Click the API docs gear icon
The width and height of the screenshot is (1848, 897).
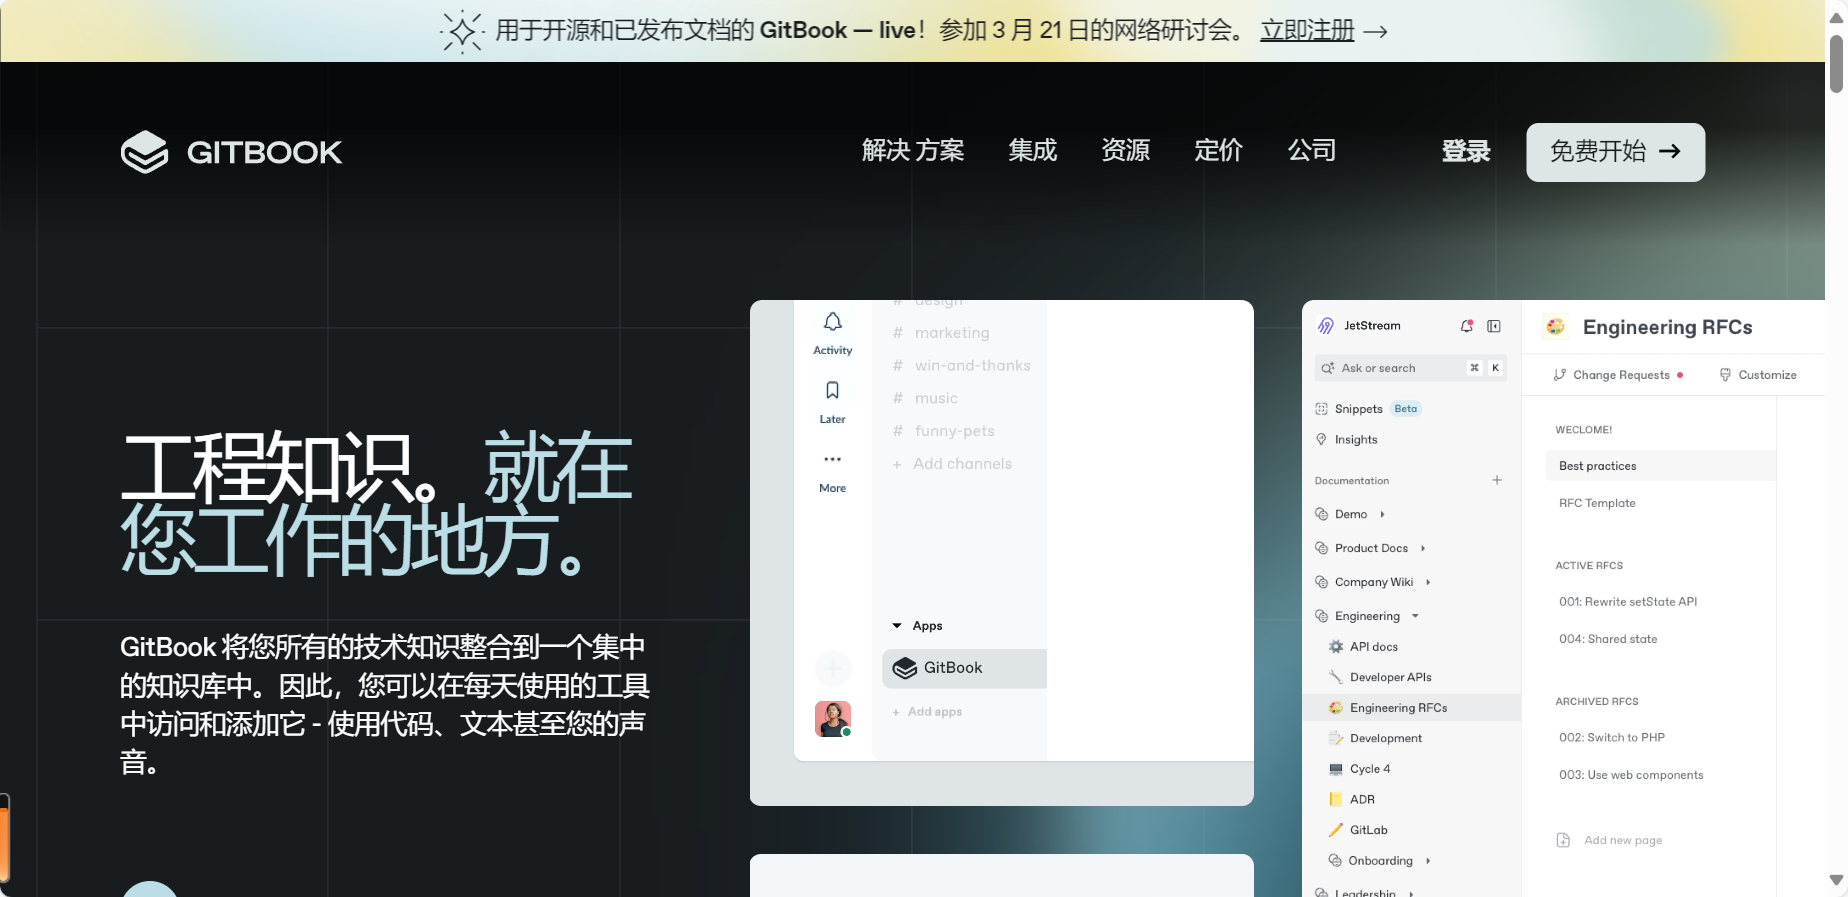[x=1336, y=647]
